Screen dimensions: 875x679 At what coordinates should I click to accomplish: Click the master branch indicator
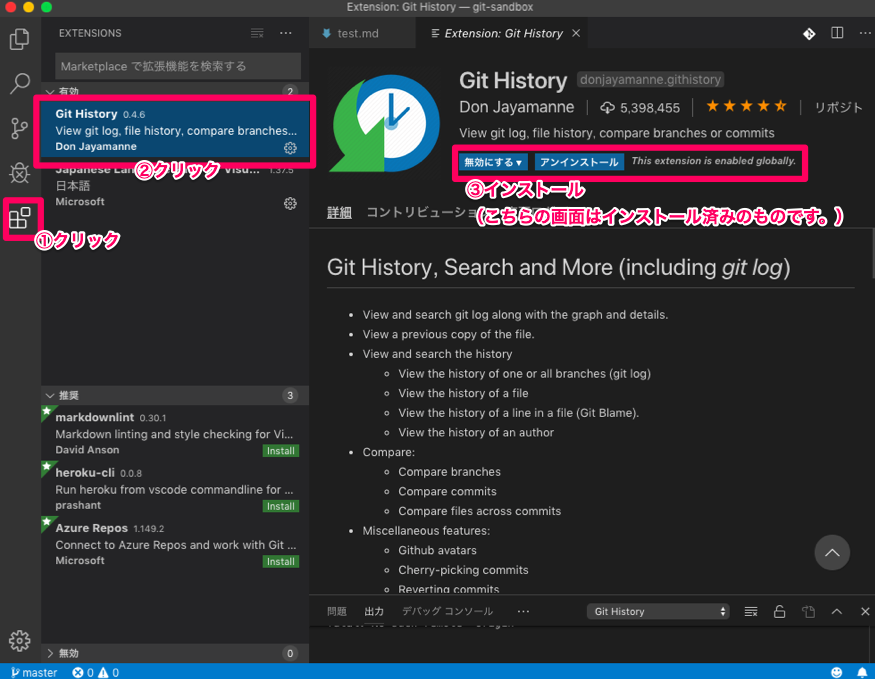pyautogui.click(x=34, y=672)
